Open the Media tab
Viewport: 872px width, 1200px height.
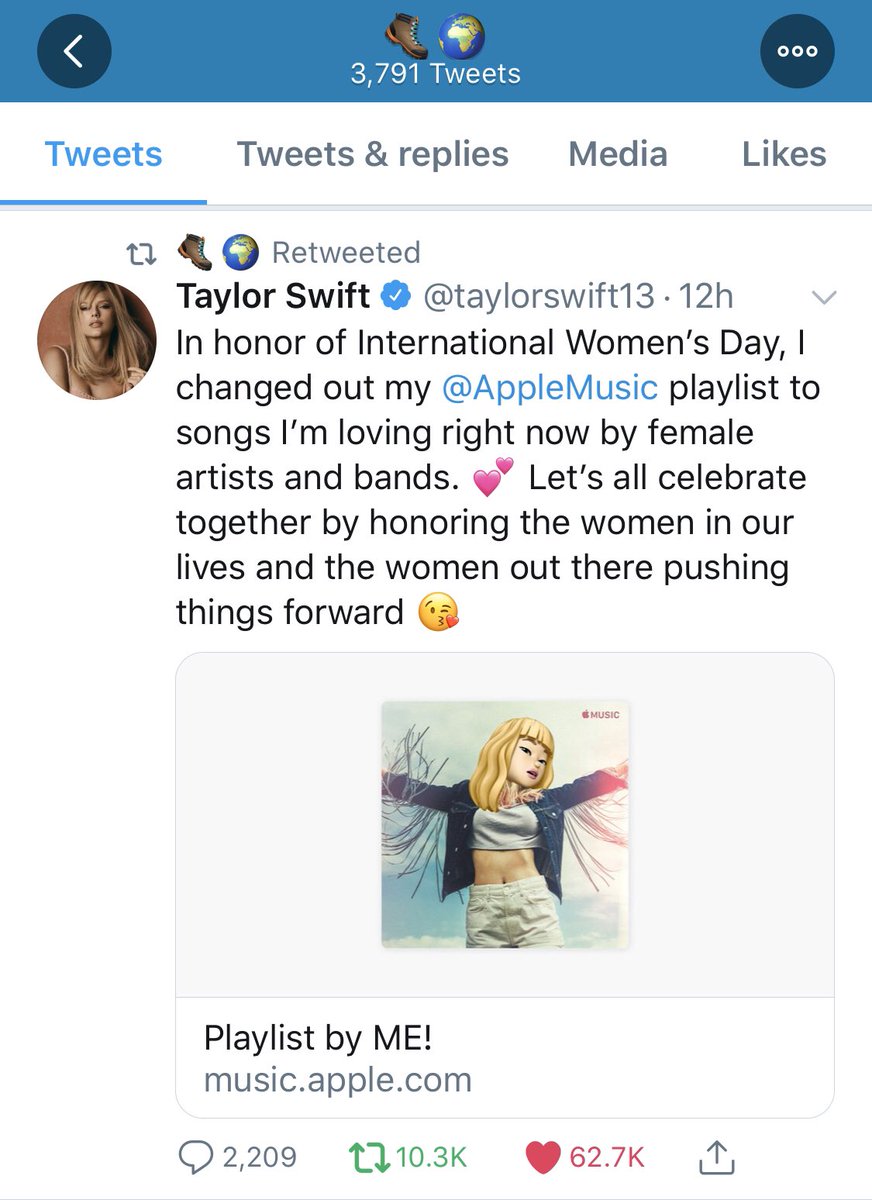pos(617,155)
